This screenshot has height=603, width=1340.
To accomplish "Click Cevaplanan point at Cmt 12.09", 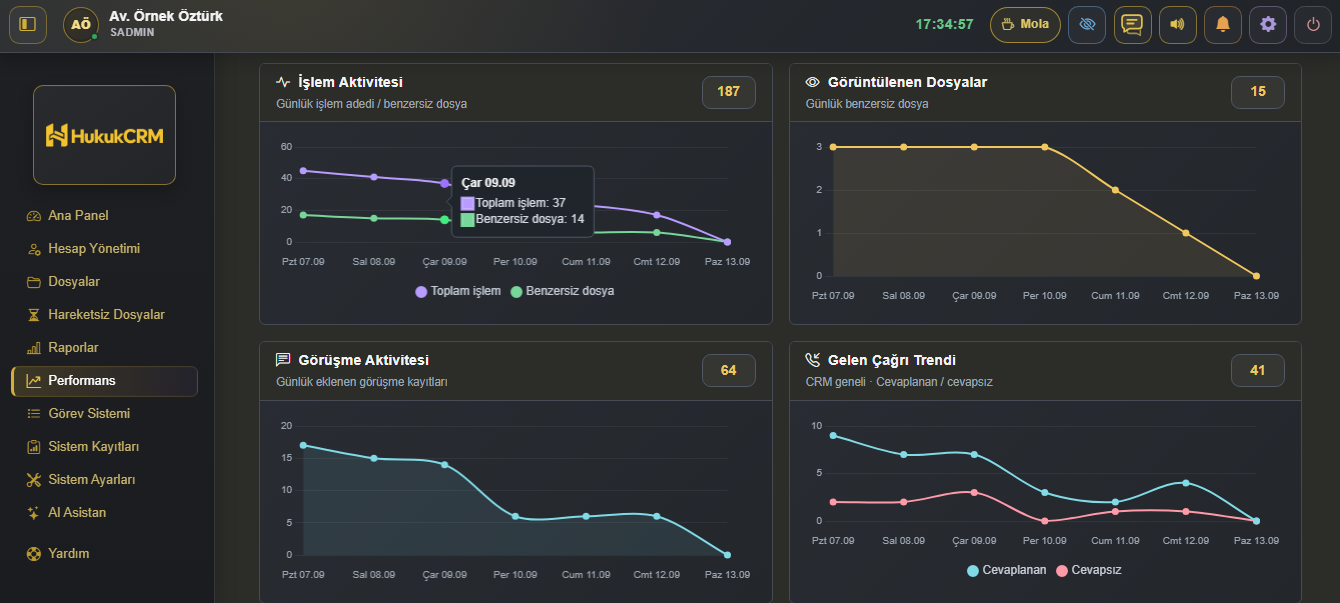I will coord(1186,483).
